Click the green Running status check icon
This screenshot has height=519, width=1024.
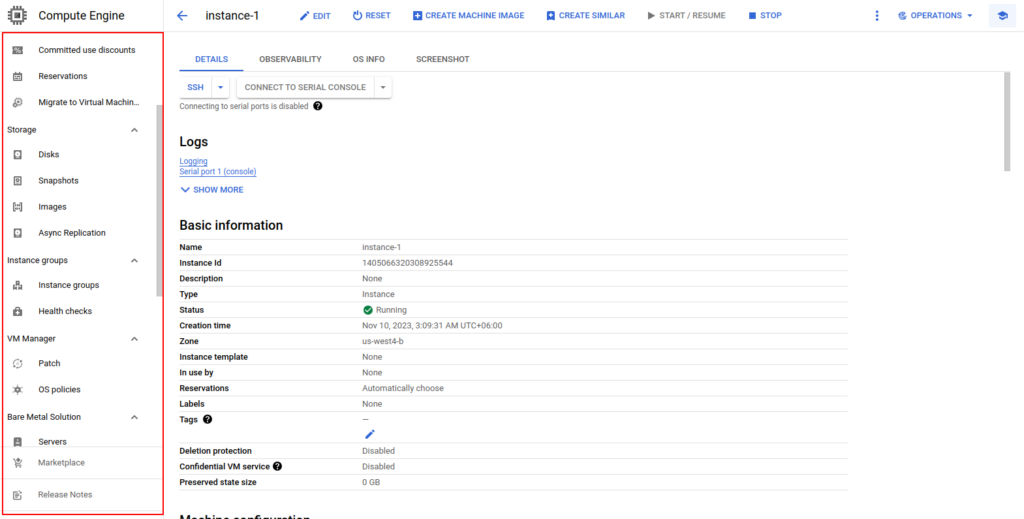pyautogui.click(x=368, y=310)
